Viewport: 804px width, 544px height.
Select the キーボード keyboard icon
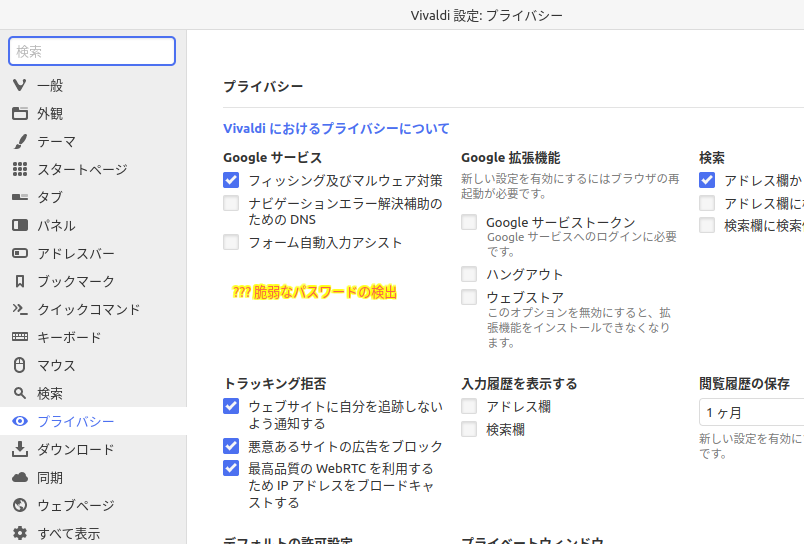19,337
